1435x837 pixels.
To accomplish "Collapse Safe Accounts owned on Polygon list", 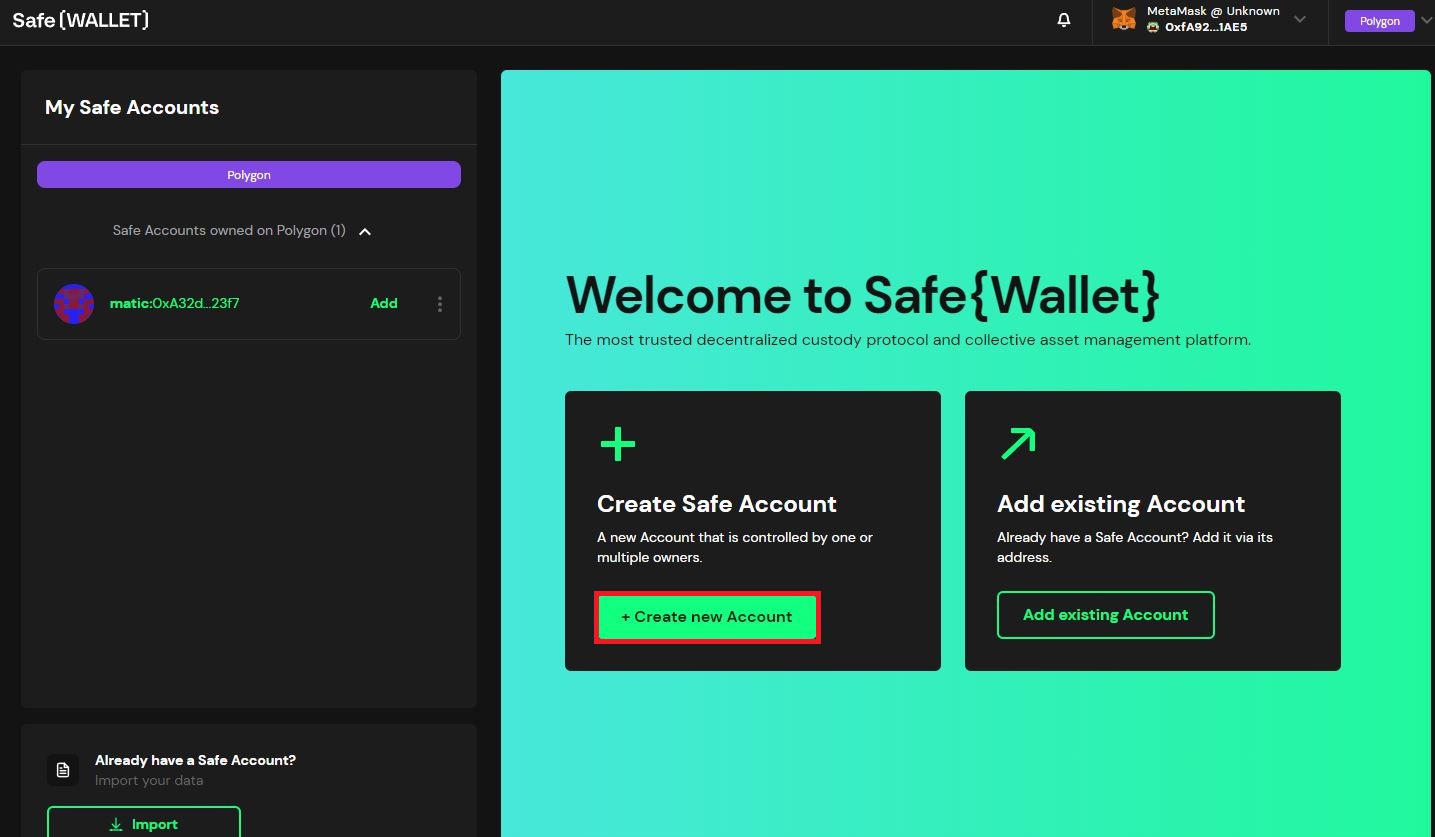I will [365, 231].
